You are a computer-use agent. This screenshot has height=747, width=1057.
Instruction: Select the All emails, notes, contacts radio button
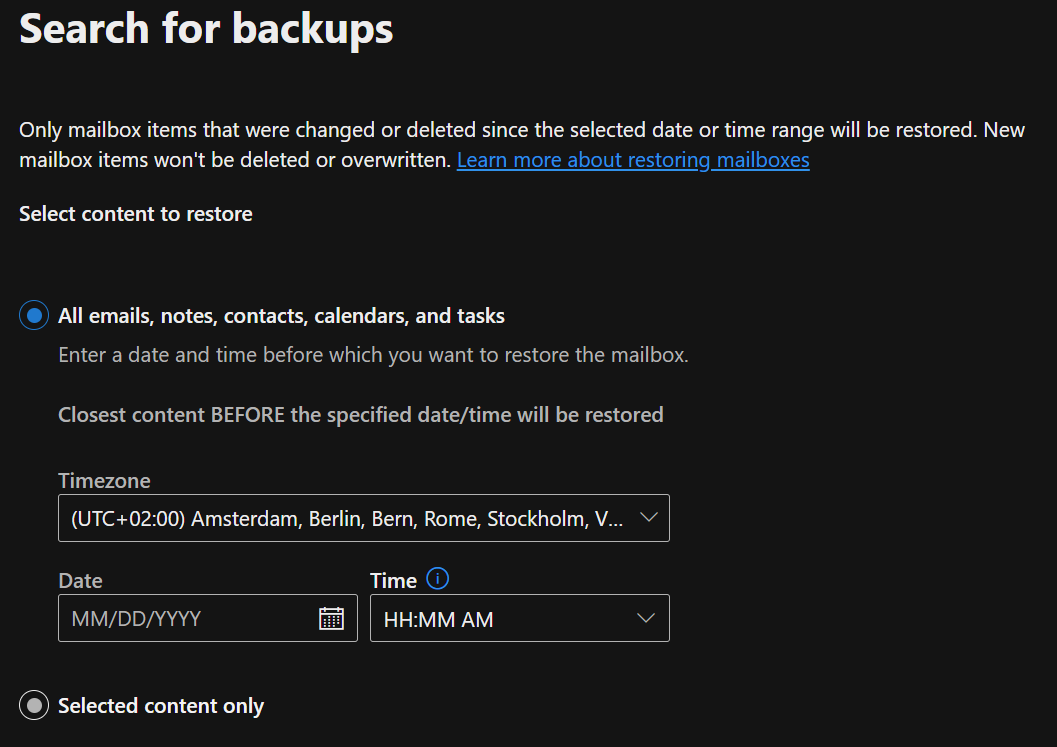click(x=34, y=316)
